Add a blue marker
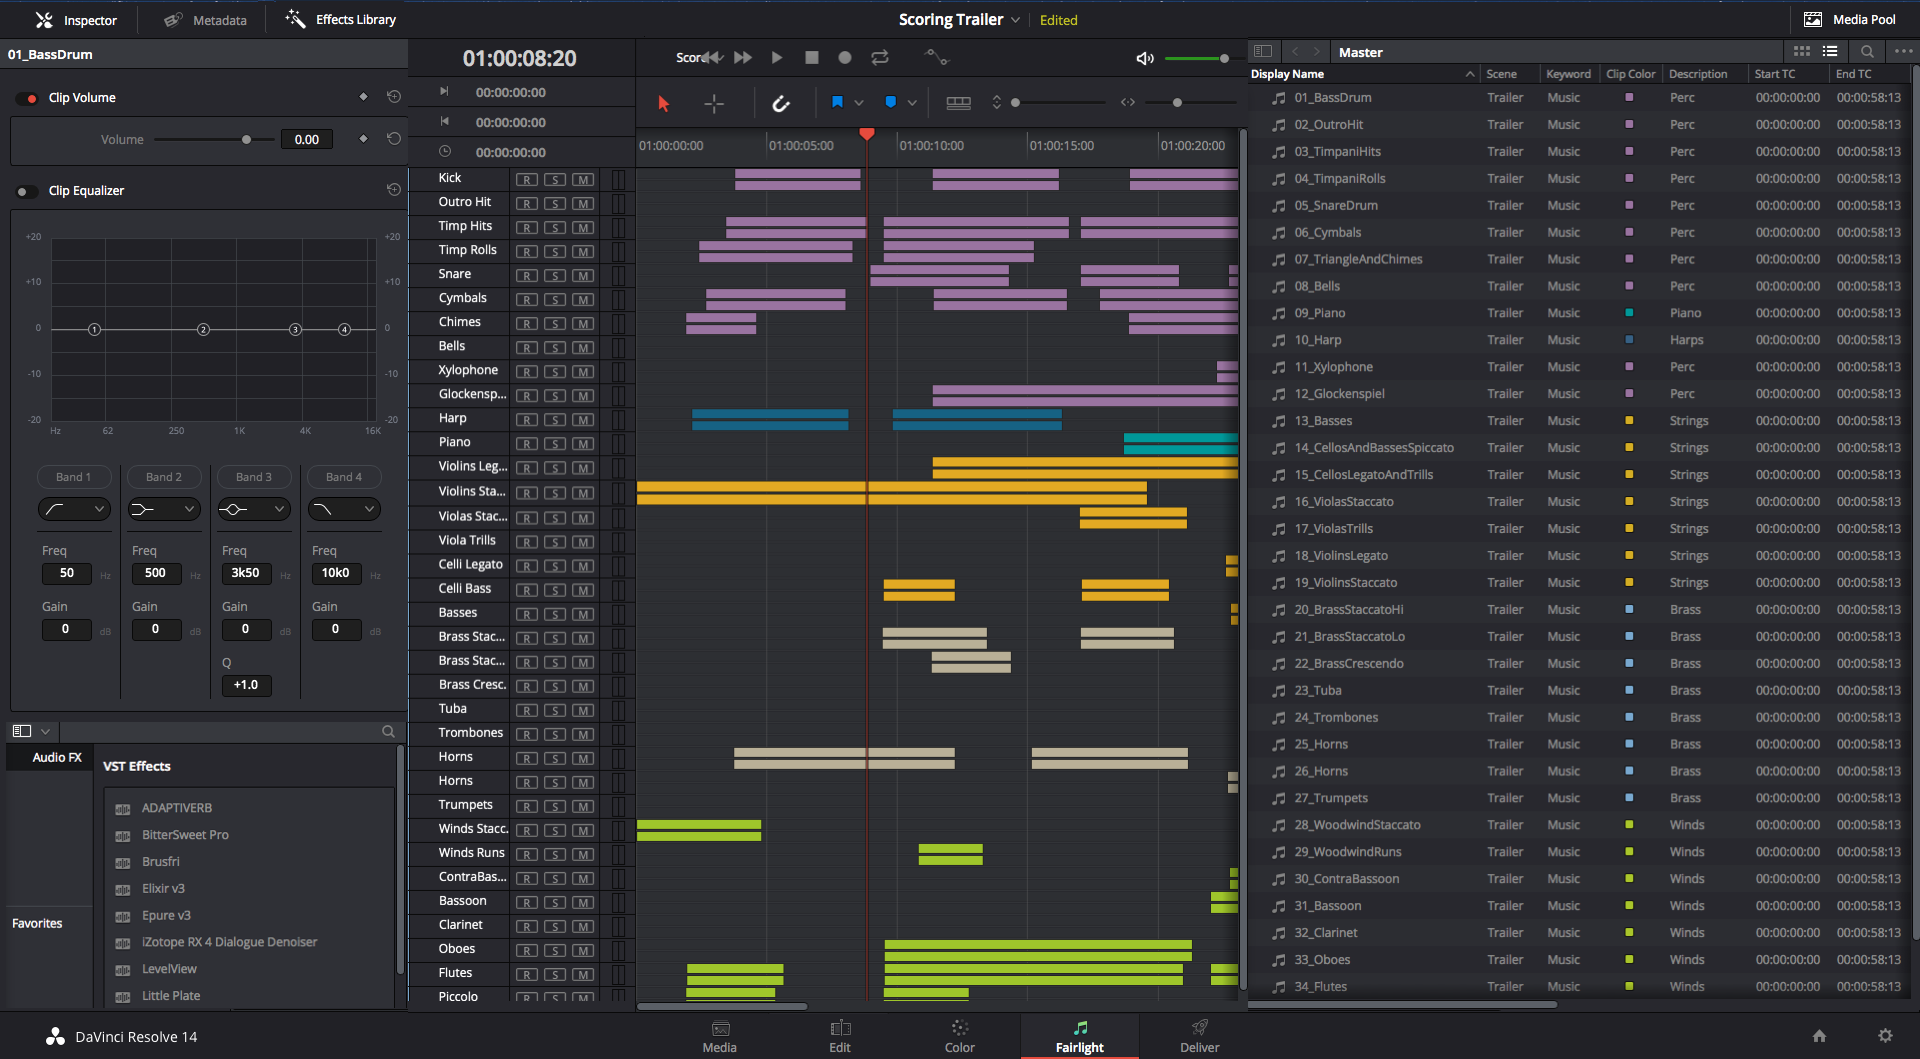Screen dimensions: 1920x1059 [890, 102]
